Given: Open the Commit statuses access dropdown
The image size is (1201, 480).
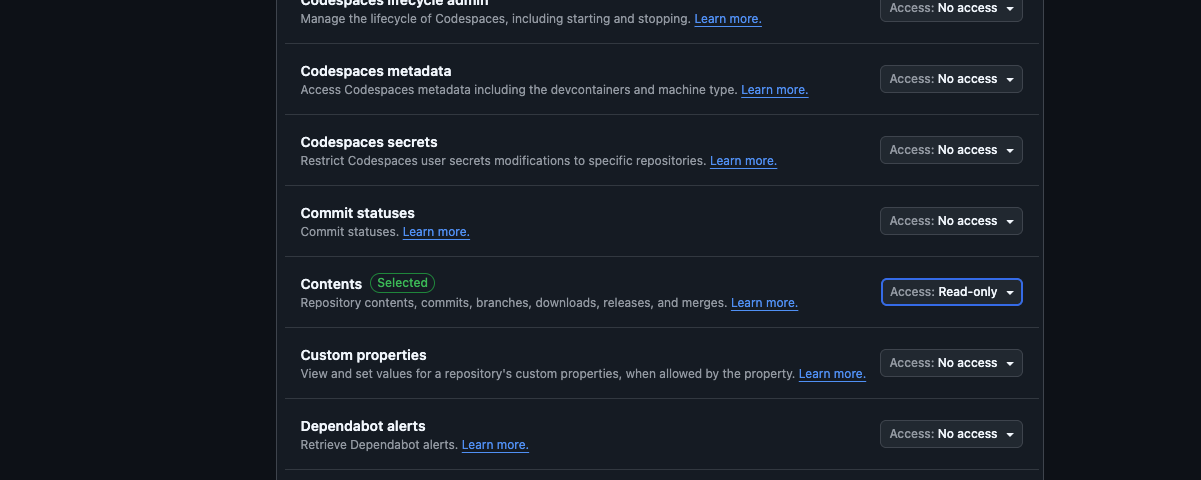Looking at the screenshot, I should pos(951,221).
